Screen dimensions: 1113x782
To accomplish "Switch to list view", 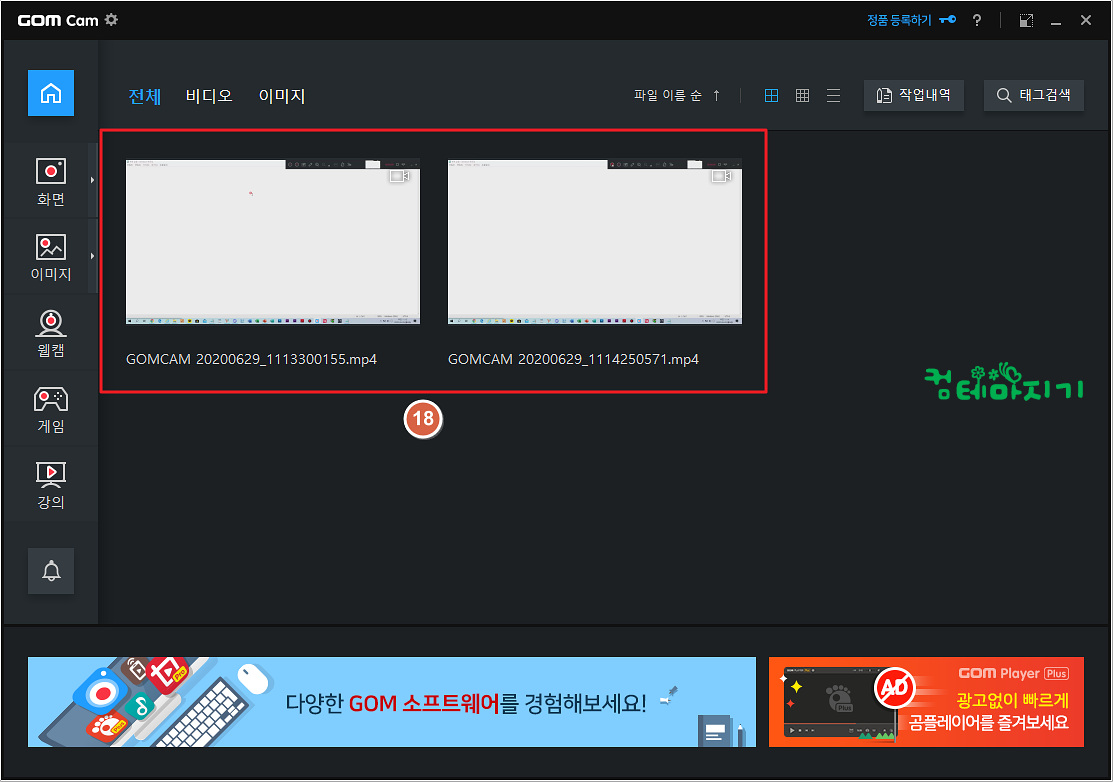I will pyautogui.click(x=833, y=95).
